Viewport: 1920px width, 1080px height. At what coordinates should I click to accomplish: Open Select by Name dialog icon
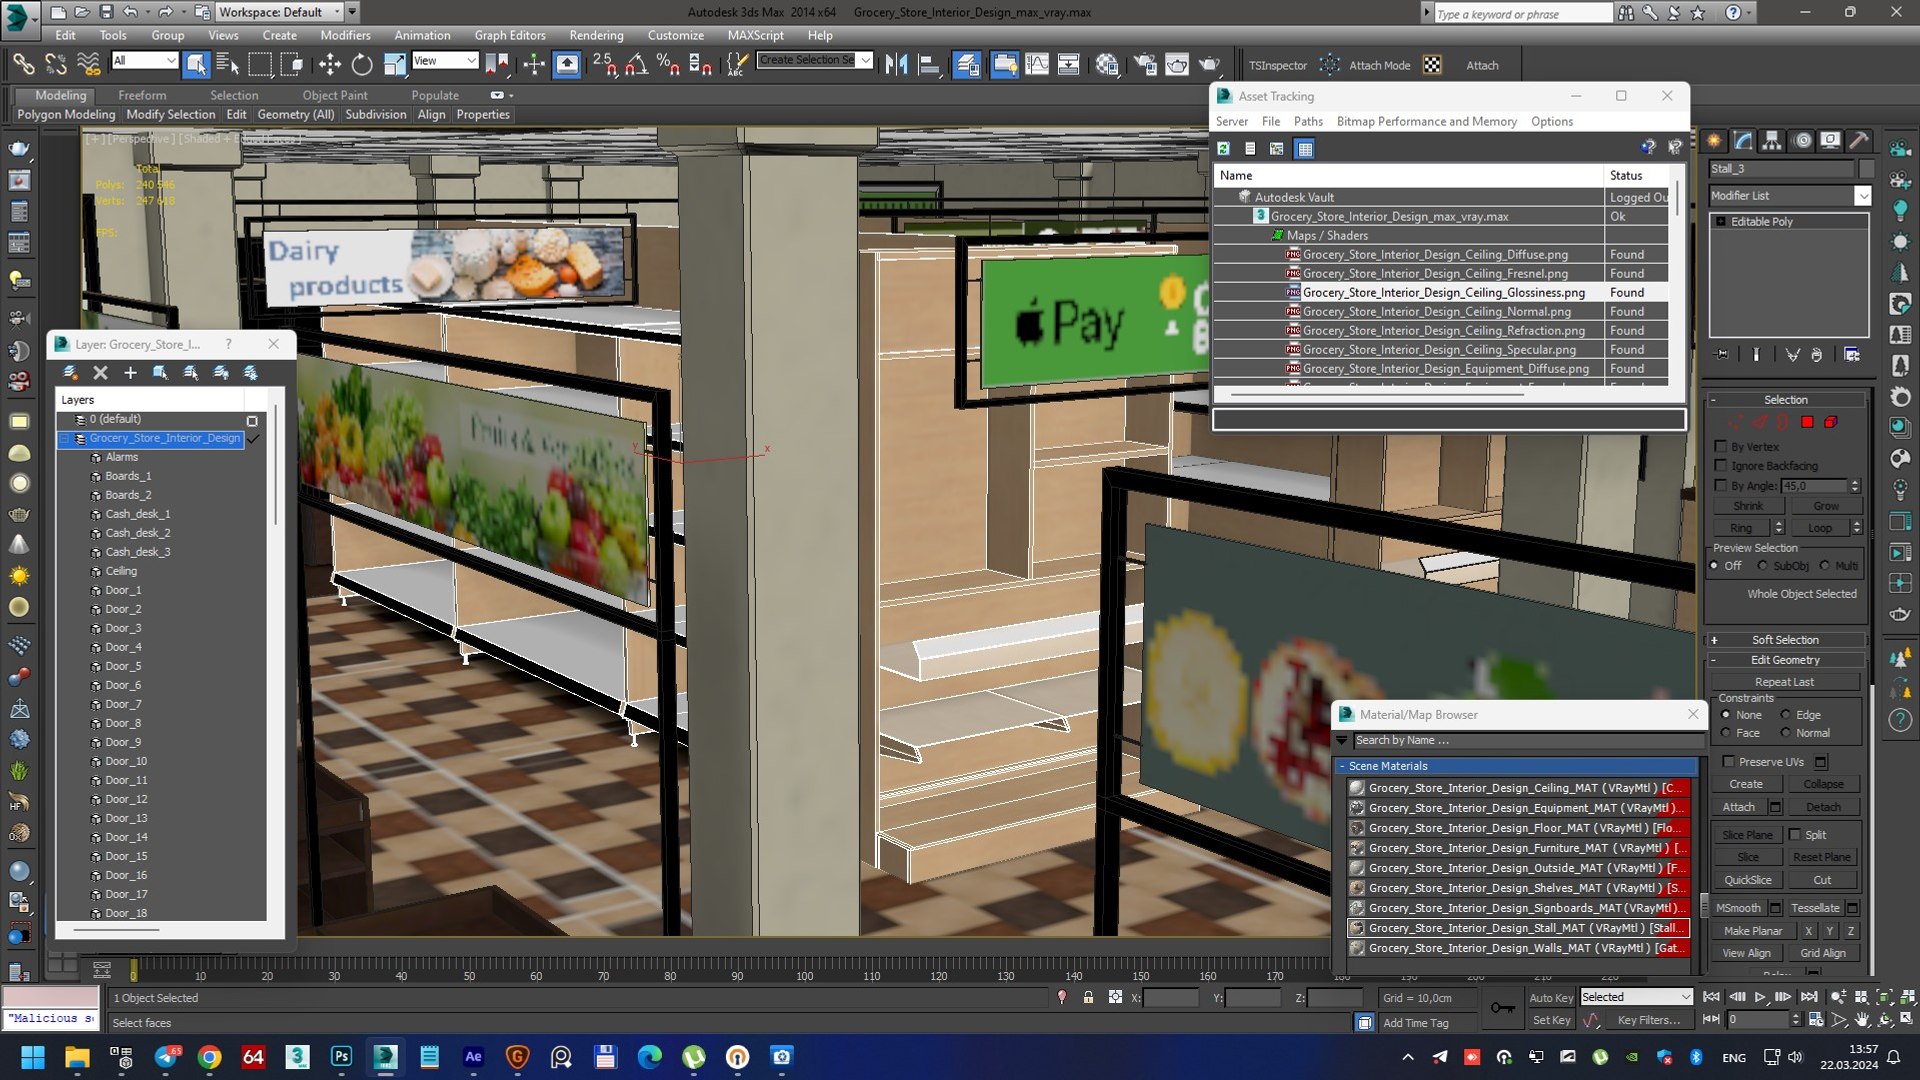[228, 65]
